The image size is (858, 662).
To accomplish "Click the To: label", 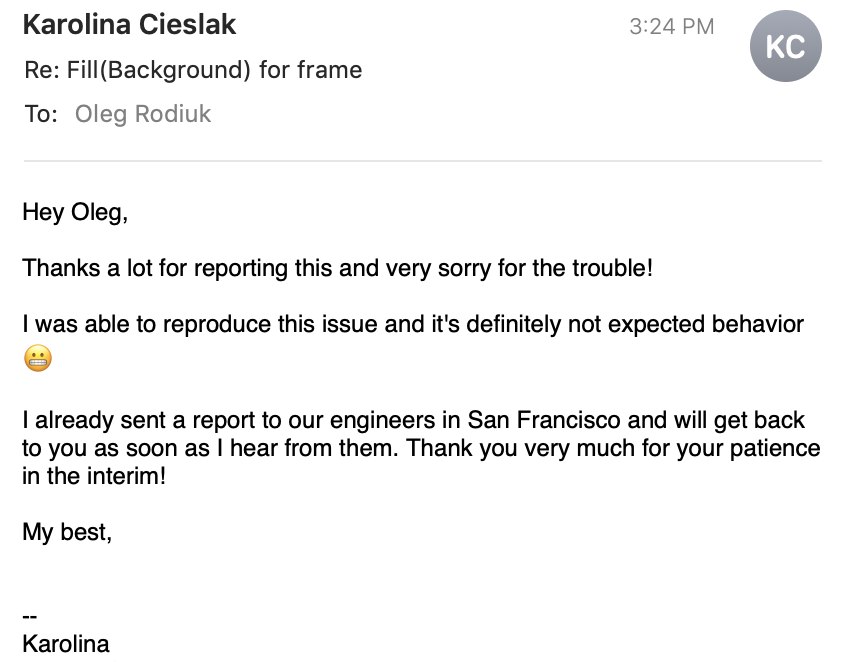I will (x=41, y=114).
